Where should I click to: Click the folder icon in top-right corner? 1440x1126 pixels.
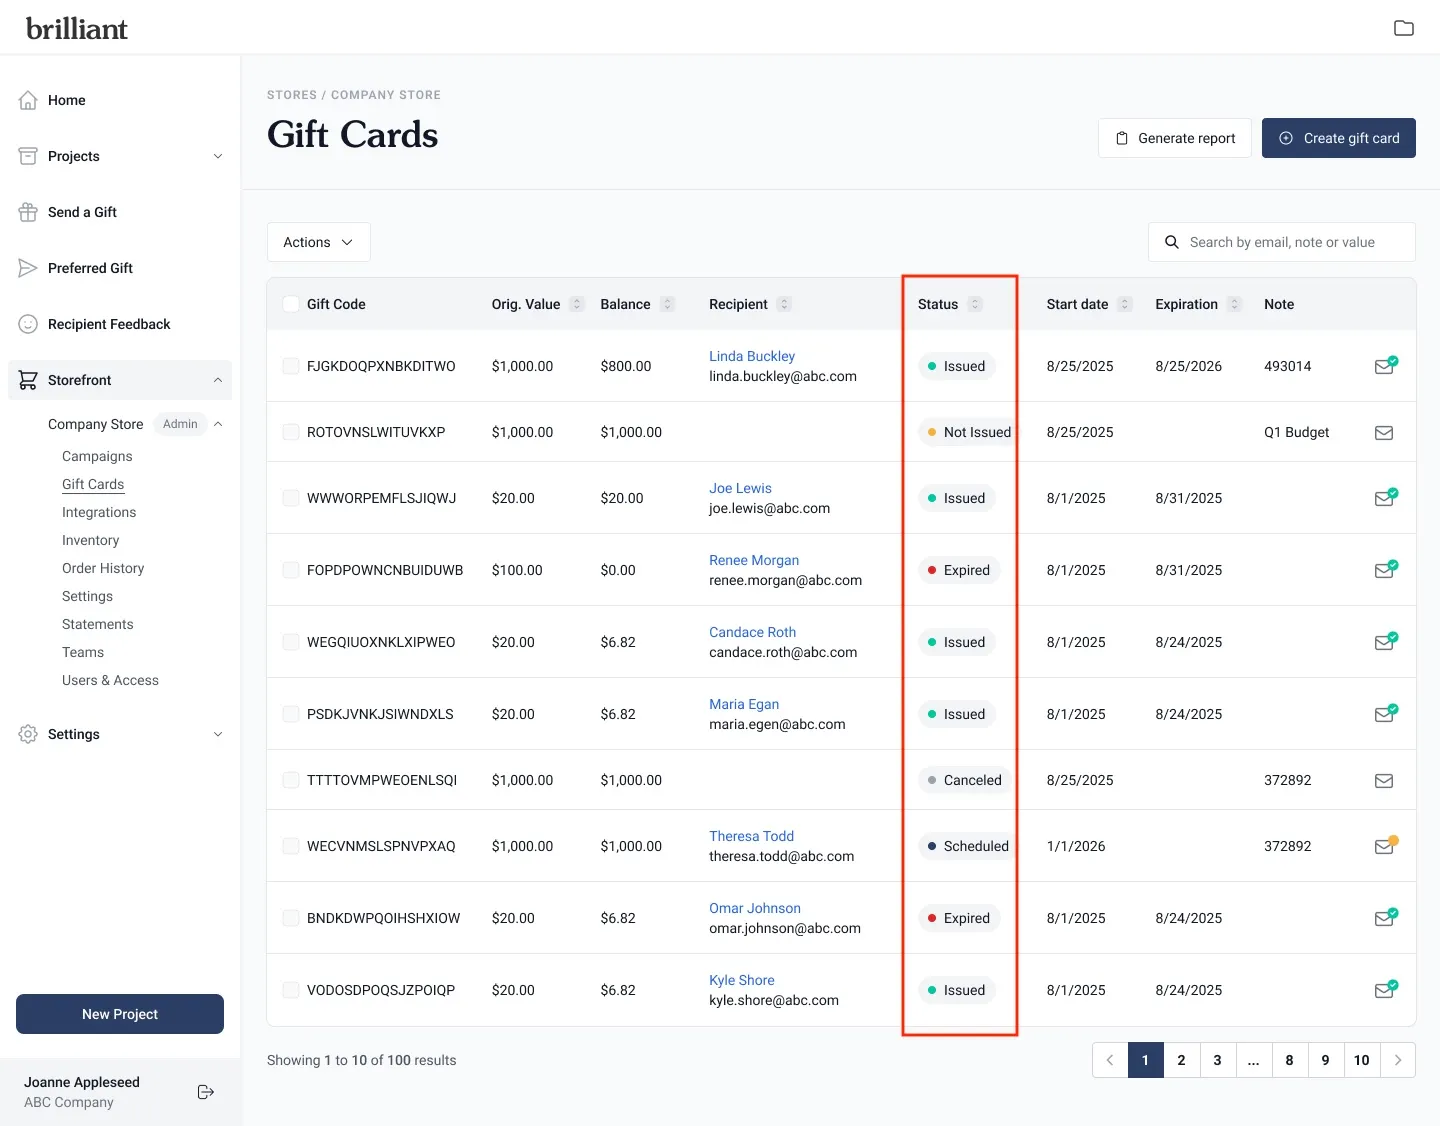point(1403,28)
